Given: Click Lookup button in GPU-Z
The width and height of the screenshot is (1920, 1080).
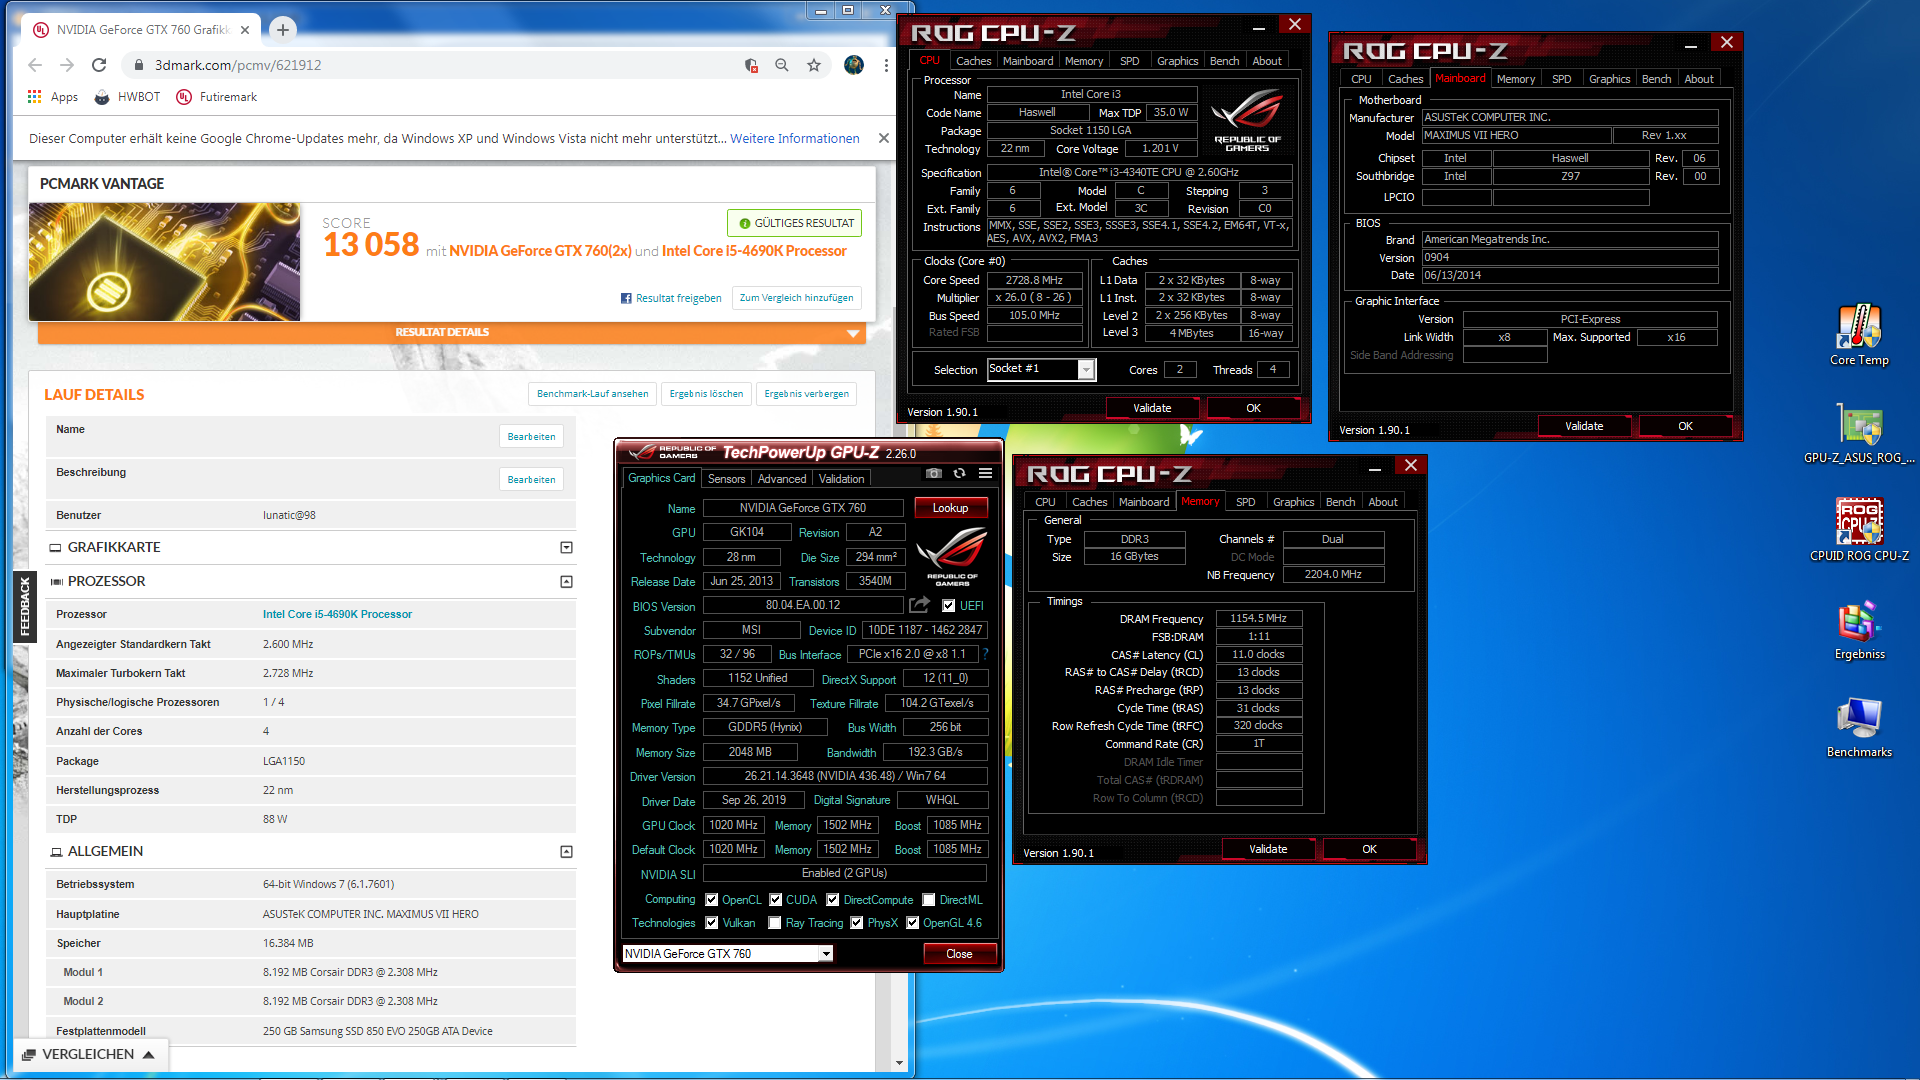Looking at the screenshot, I should tap(950, 508).
